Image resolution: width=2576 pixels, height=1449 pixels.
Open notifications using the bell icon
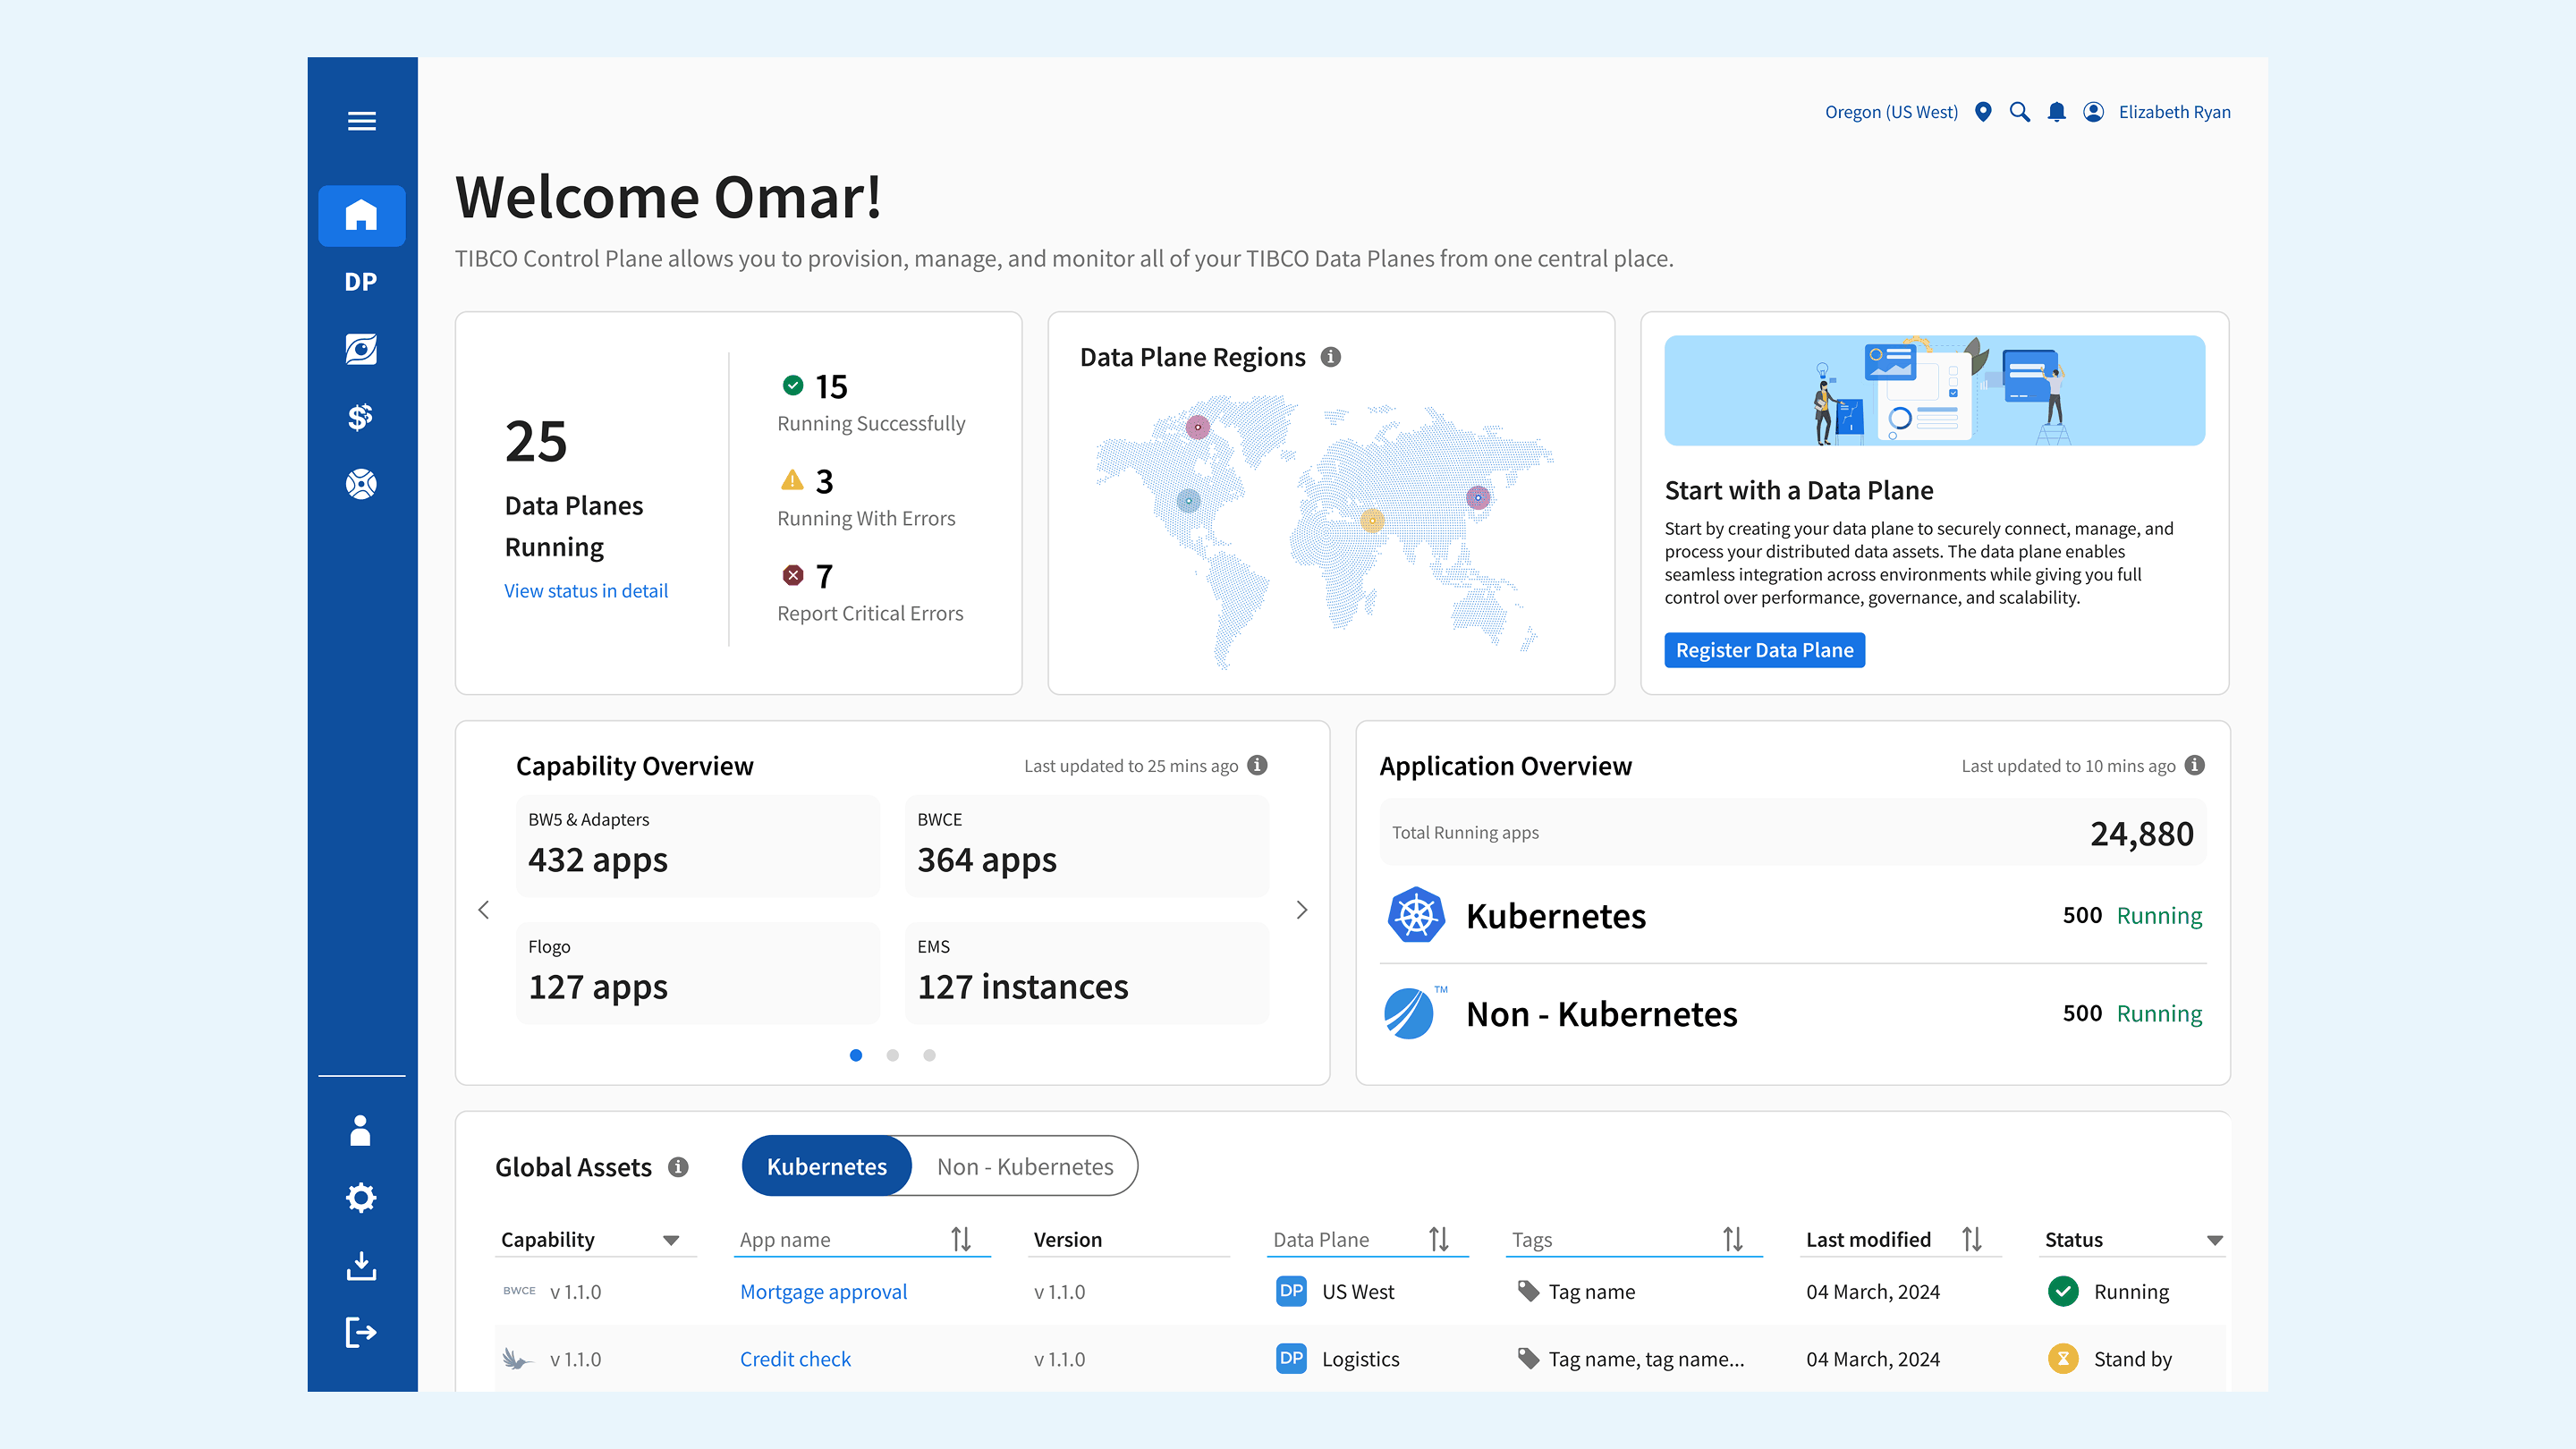tap(2056, 112)
